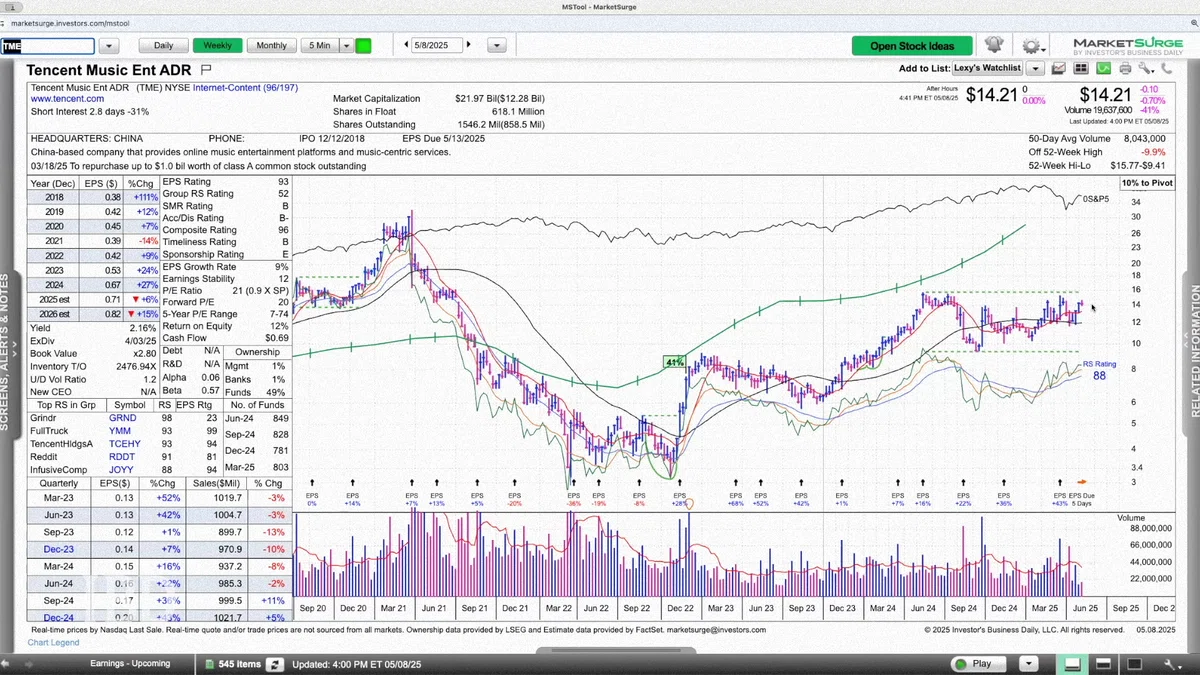Select the split panel layout icon
Viewport: 1200px width, 675px height.
(x=1103, y=663)
